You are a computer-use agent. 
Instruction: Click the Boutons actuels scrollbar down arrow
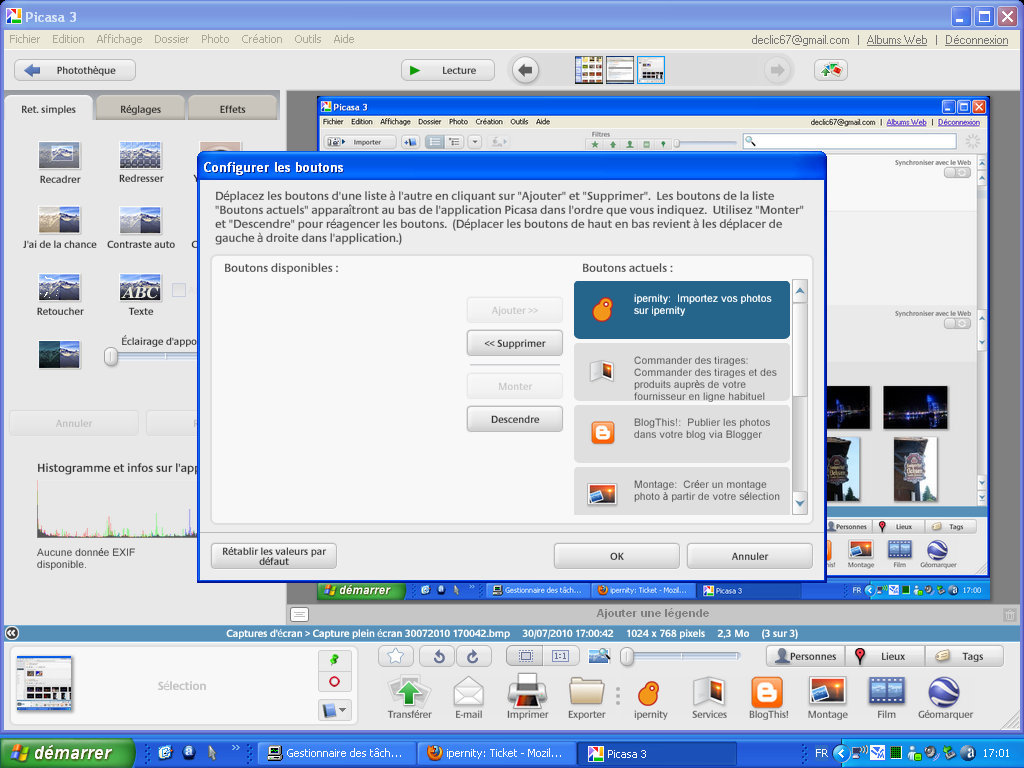coord(800,503)
